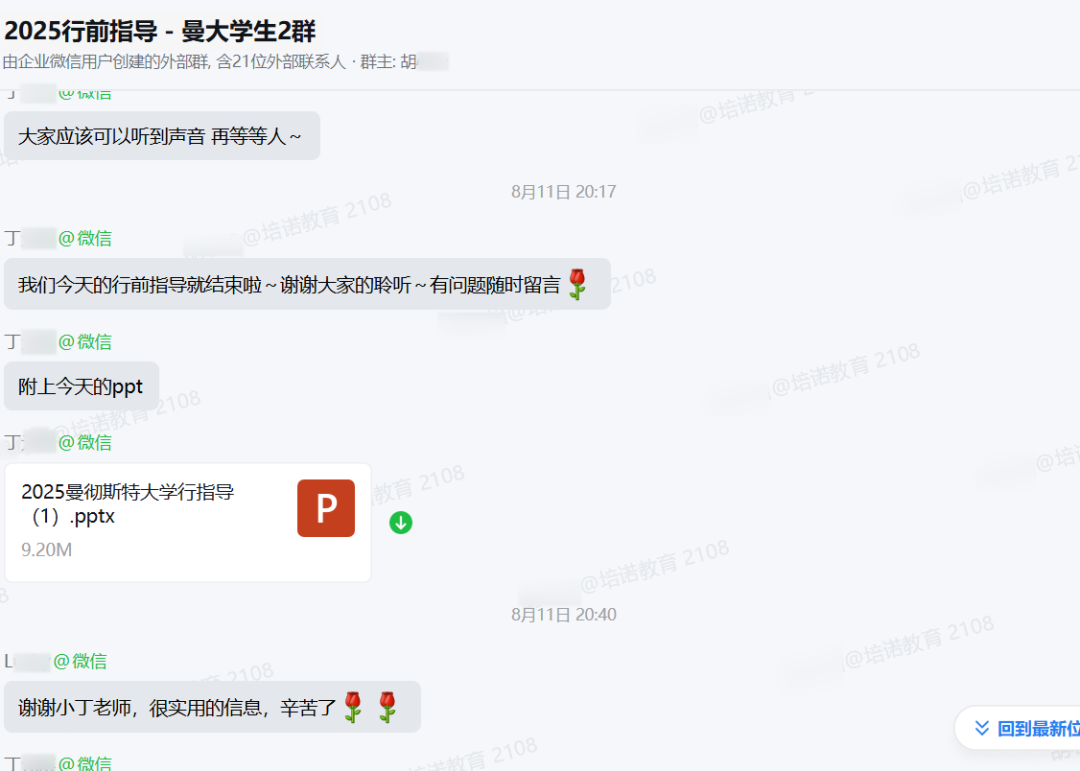The image size is (1080, 771).
Task: Click the green download arrow icon
Action: (x=401, y=523)
